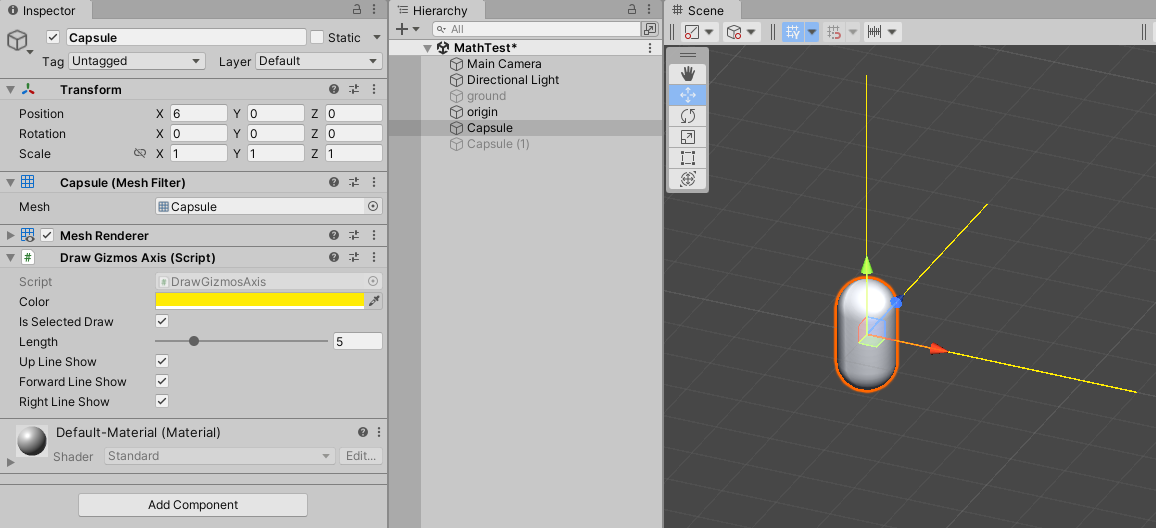Click the material Edit... button
1156x528 pixels.
[361, 456]
